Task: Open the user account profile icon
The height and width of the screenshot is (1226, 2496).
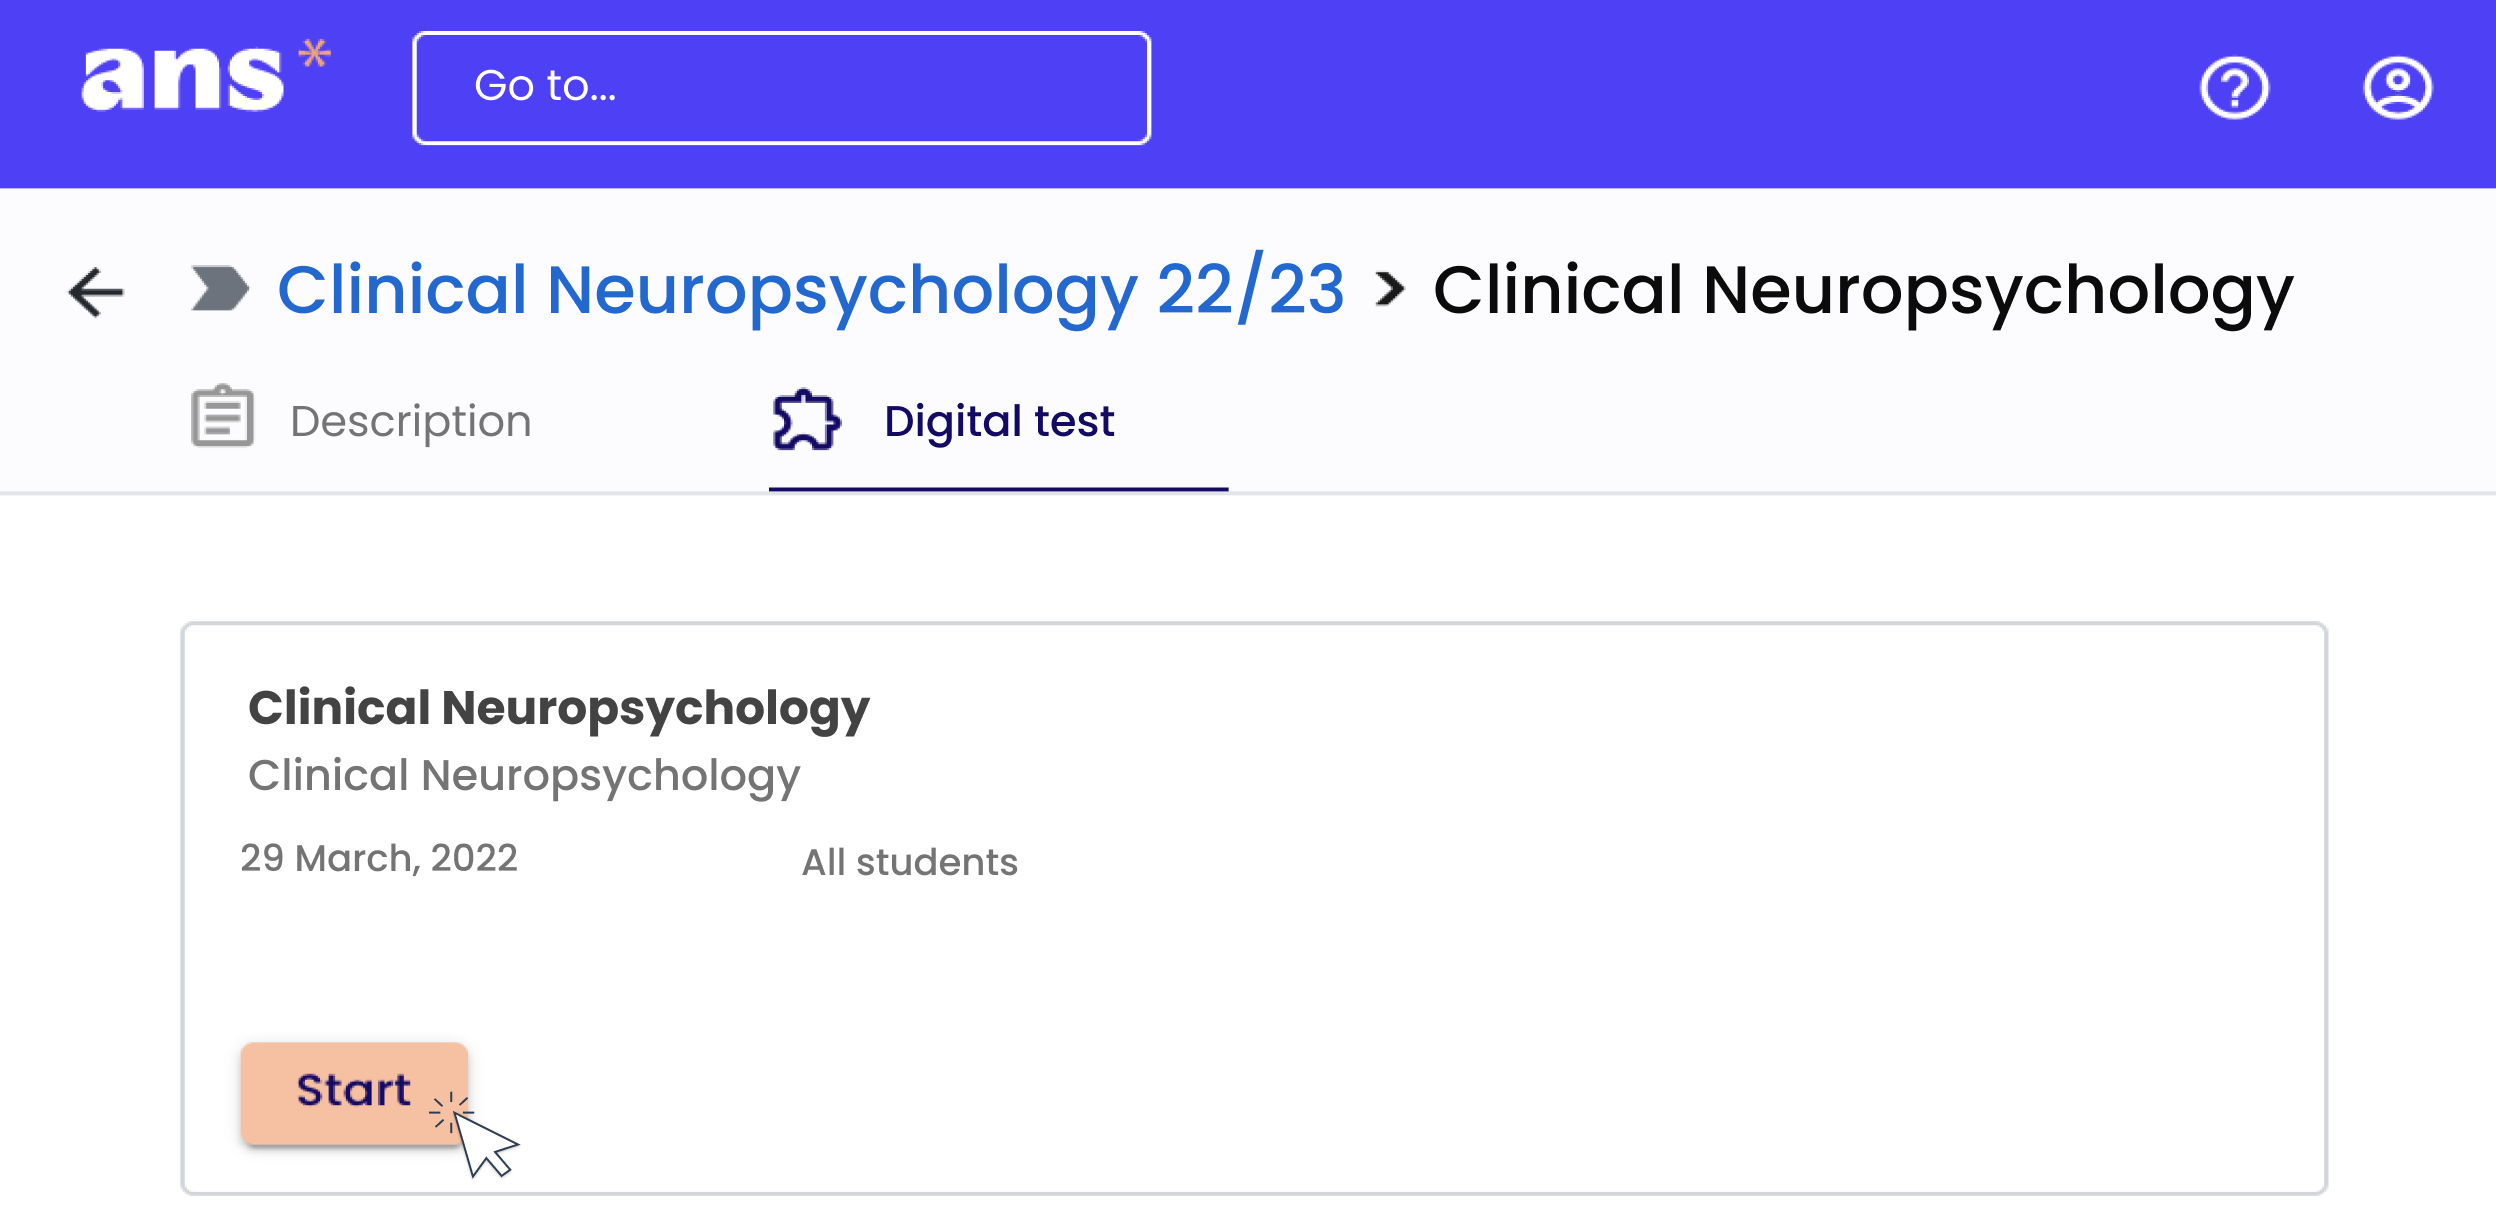Action: tap(2397, 89)
